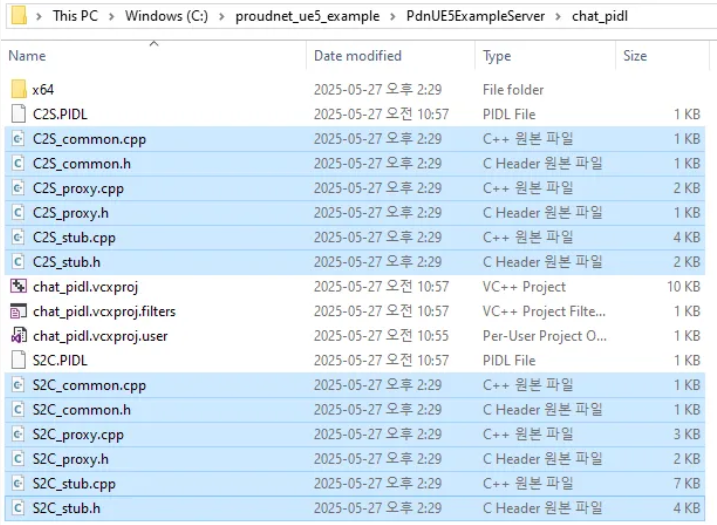Click the C2S_proxy.h file icon

(18, 213)
